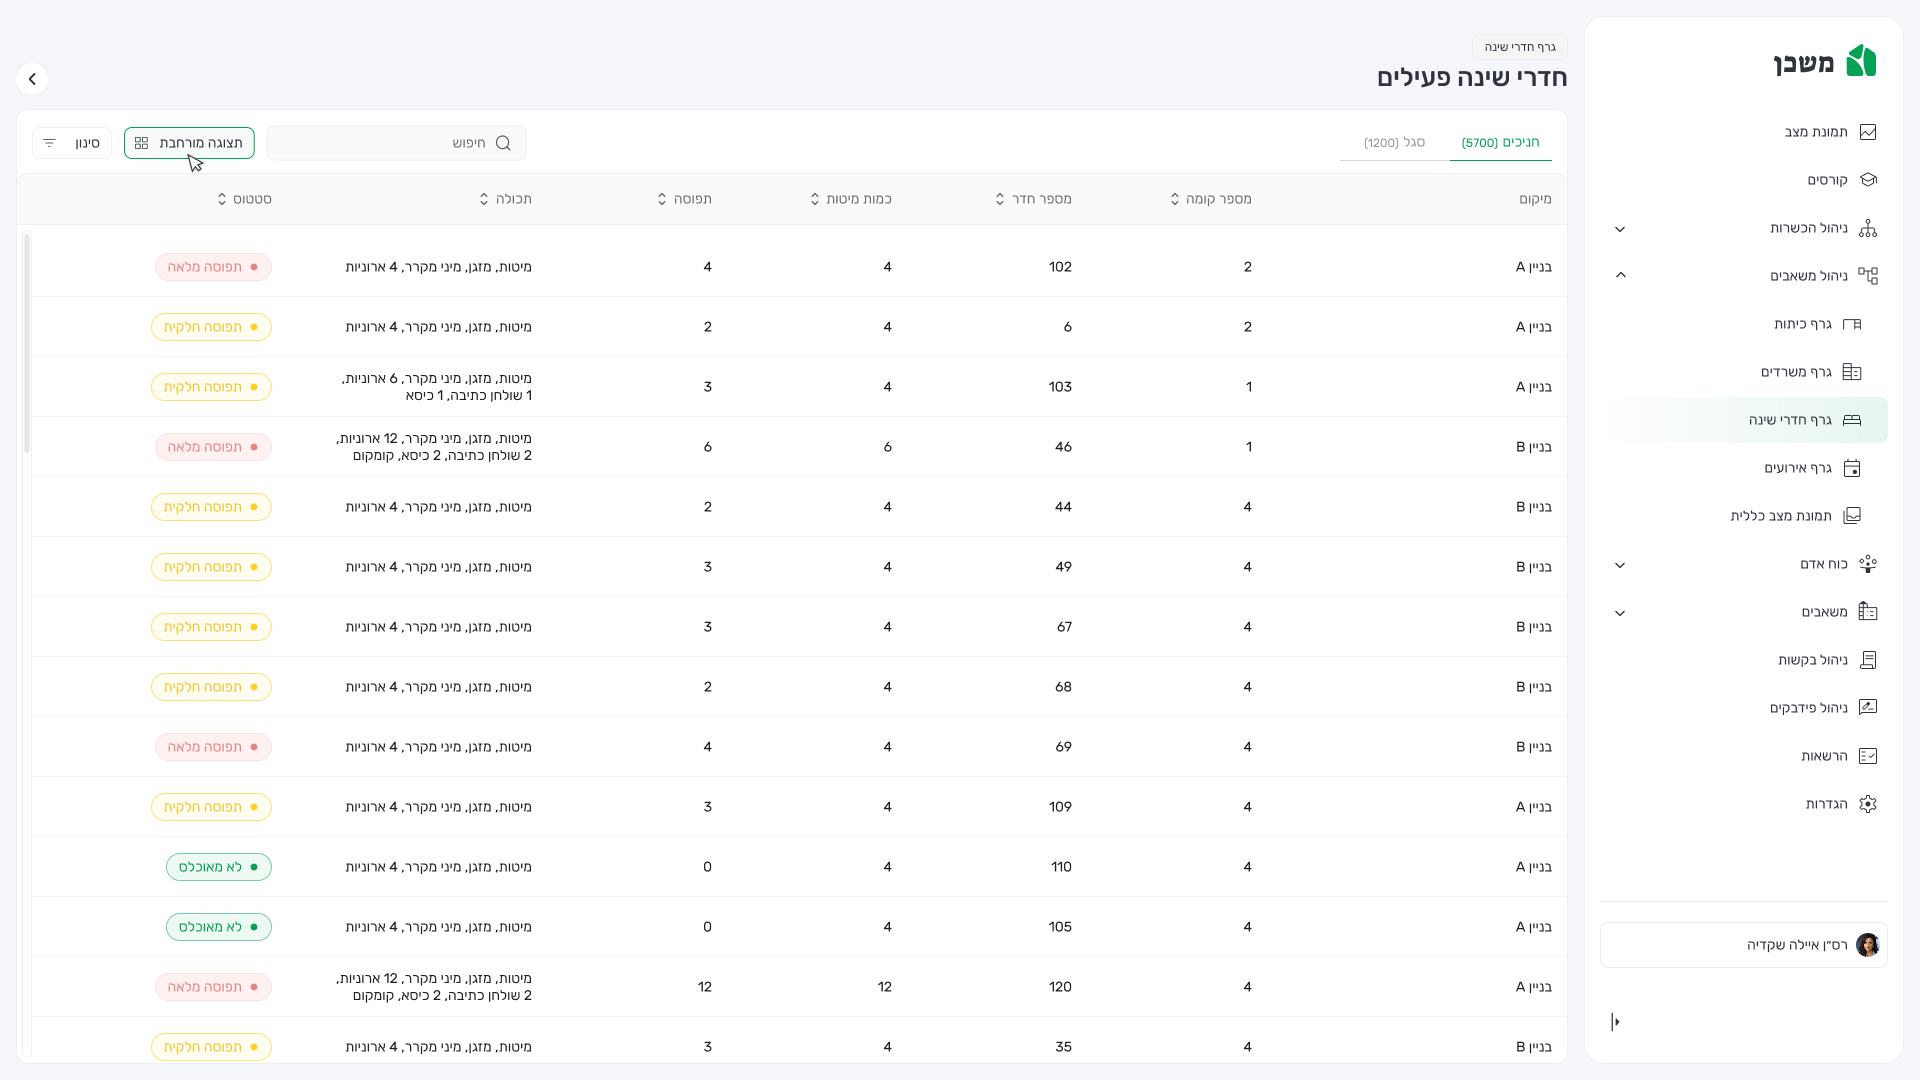Image resolution: width=1920 pixels, height=1080 pixels.
Task: Collapse ניהול משאבים section chevron
Action: click(1620, 275)
